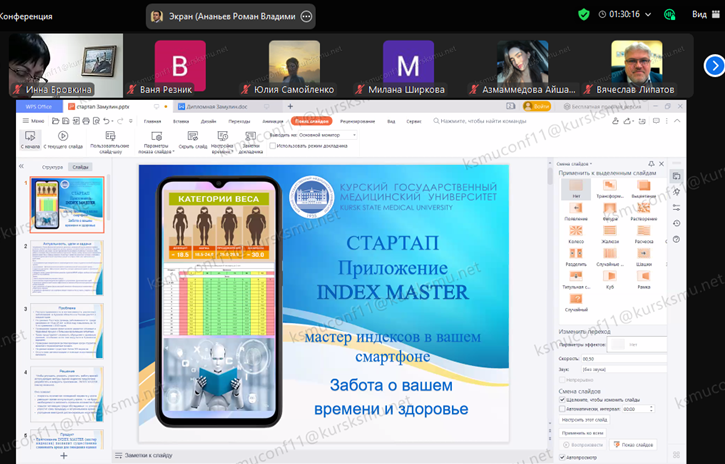Click the green security shield icon in Zoom
Viewport: 725px width, 464px height.
click(x=584, y=15)
